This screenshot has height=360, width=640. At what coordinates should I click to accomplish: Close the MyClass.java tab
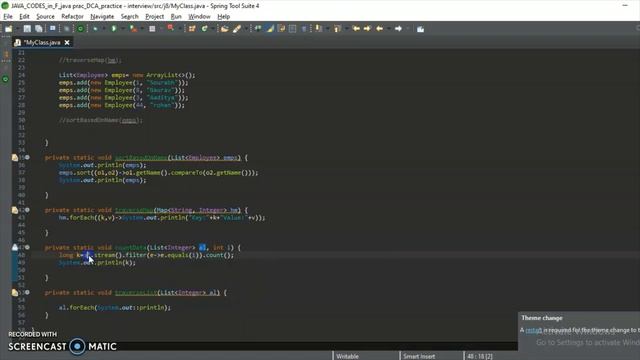[67, 42]
